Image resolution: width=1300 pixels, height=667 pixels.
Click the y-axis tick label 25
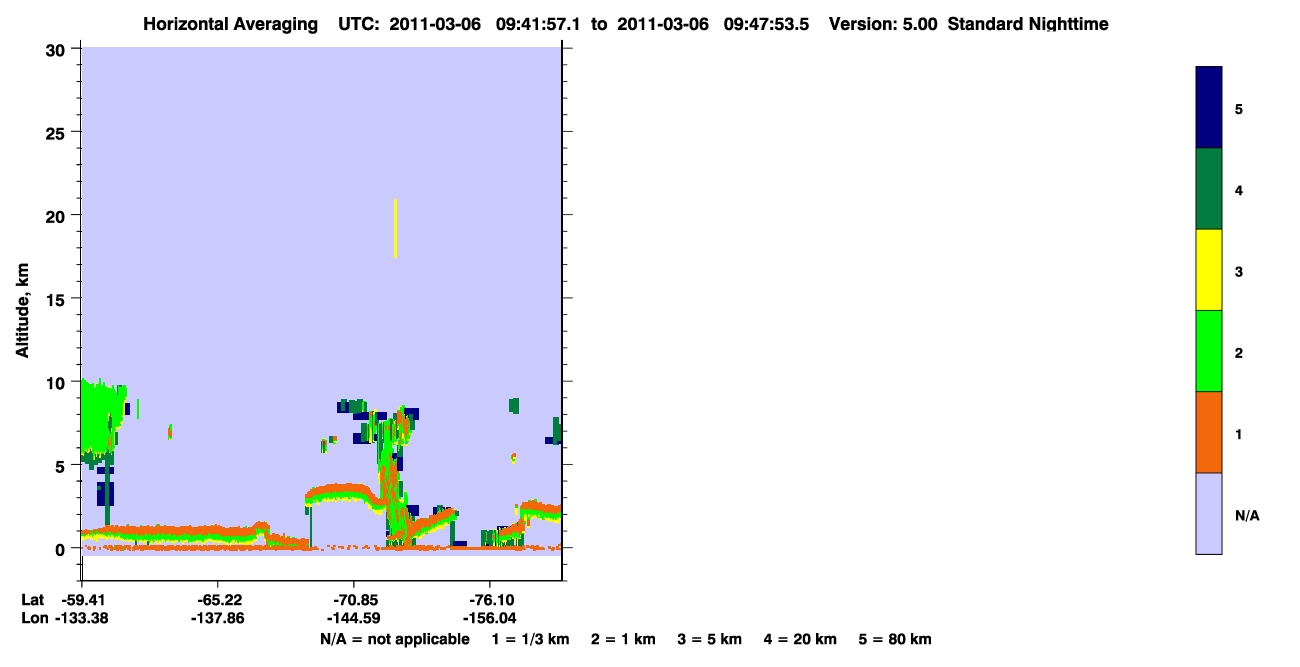[x=58, y=132]
